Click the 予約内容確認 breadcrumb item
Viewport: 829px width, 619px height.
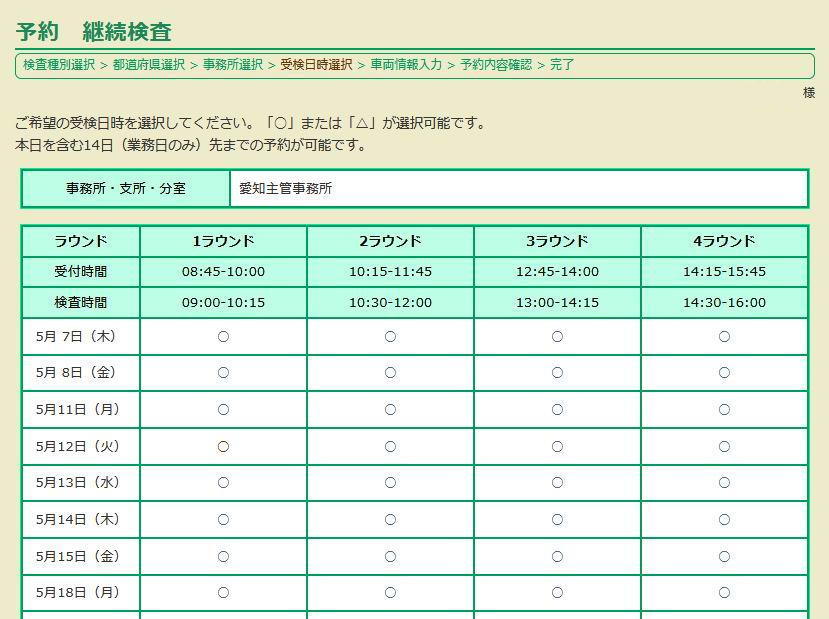[x=496, y=64]
